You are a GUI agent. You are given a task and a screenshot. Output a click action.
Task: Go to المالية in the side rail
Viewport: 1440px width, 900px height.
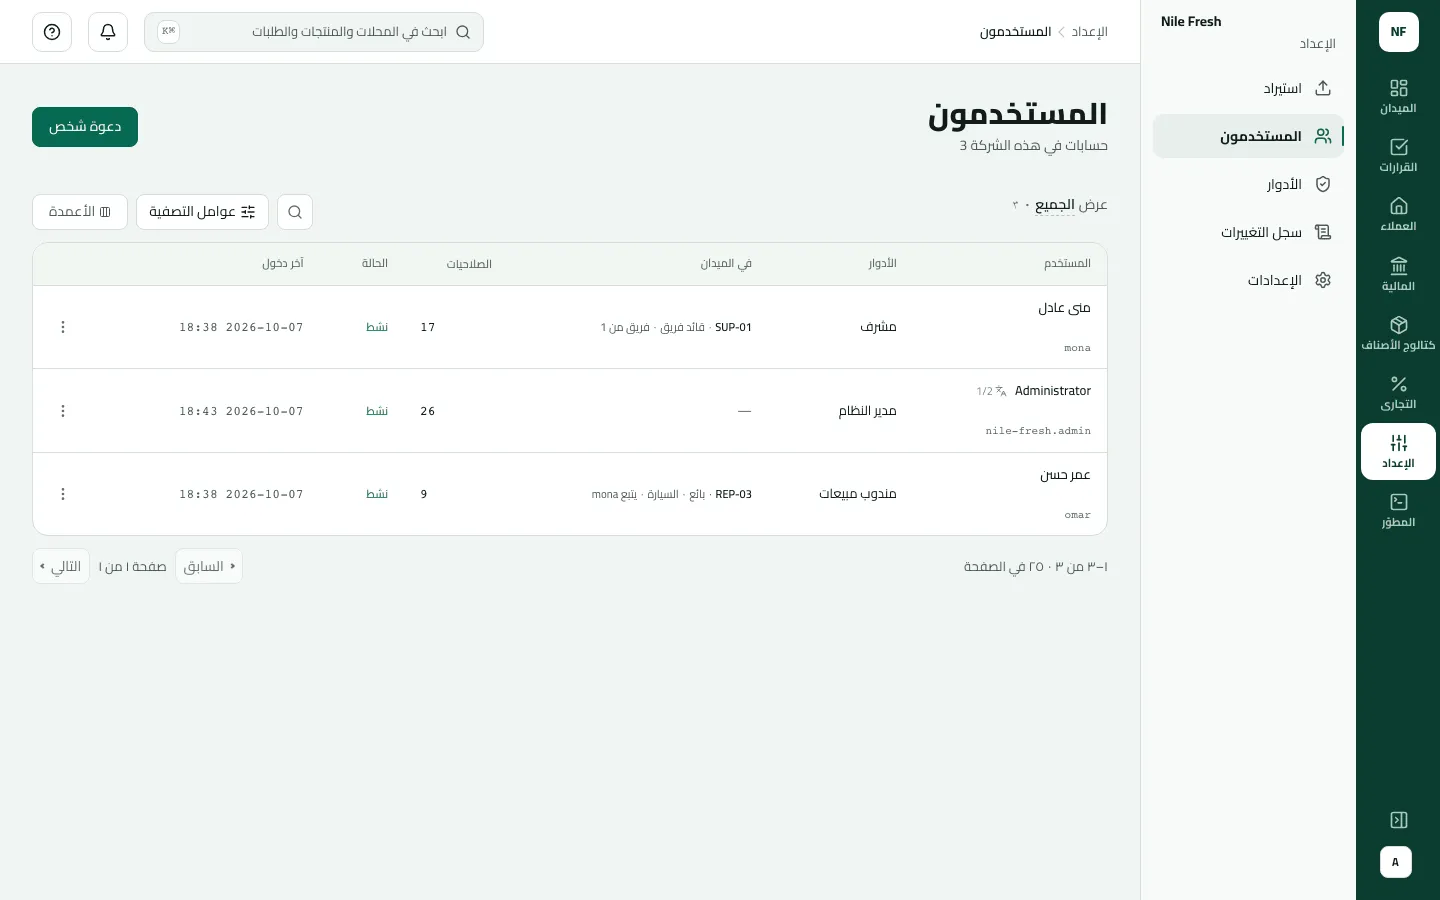1398,275
